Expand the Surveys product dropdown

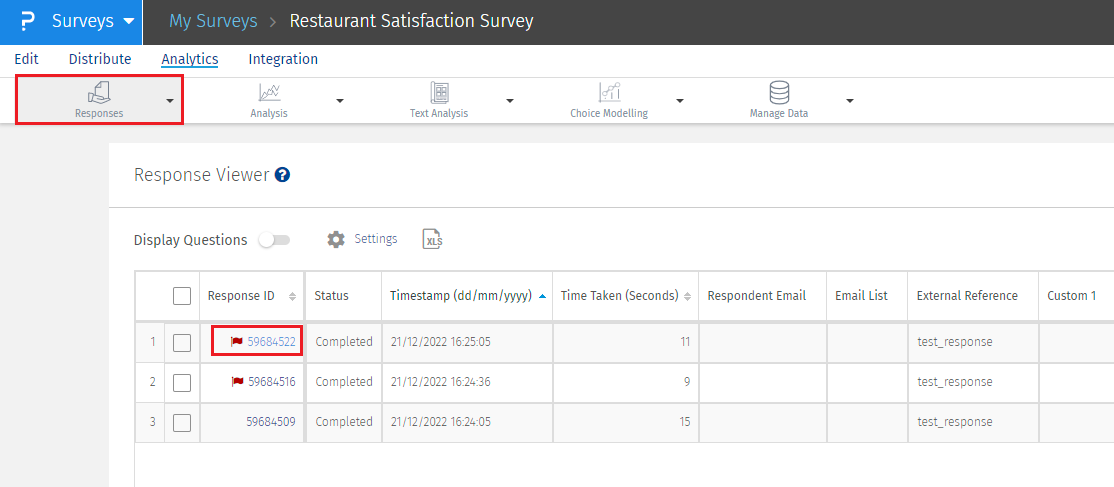[128, 21]
